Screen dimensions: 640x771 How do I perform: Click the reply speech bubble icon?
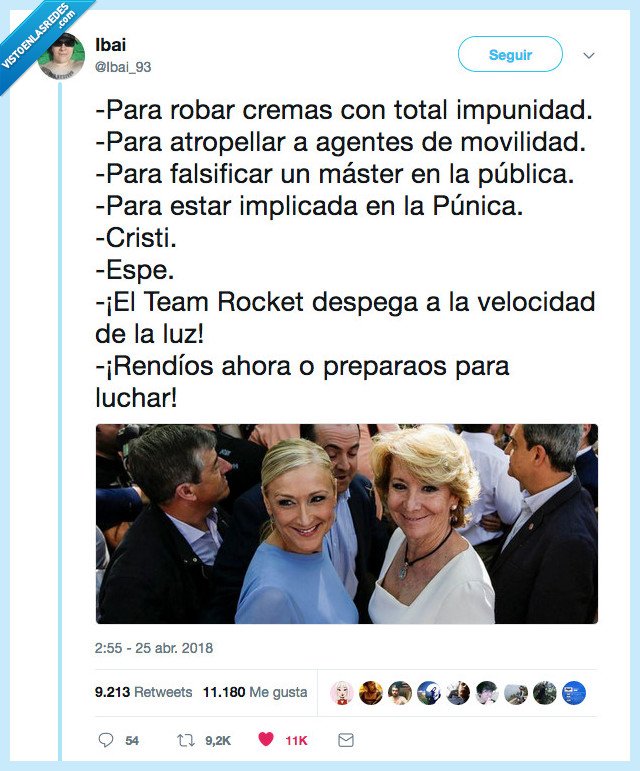[x=106, y=740]
